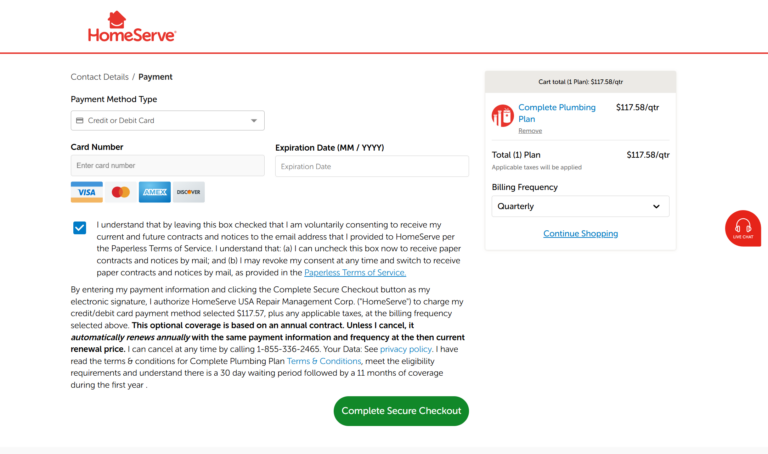Focus the Card Number input field
768x454 pixels.
point(167,166)
